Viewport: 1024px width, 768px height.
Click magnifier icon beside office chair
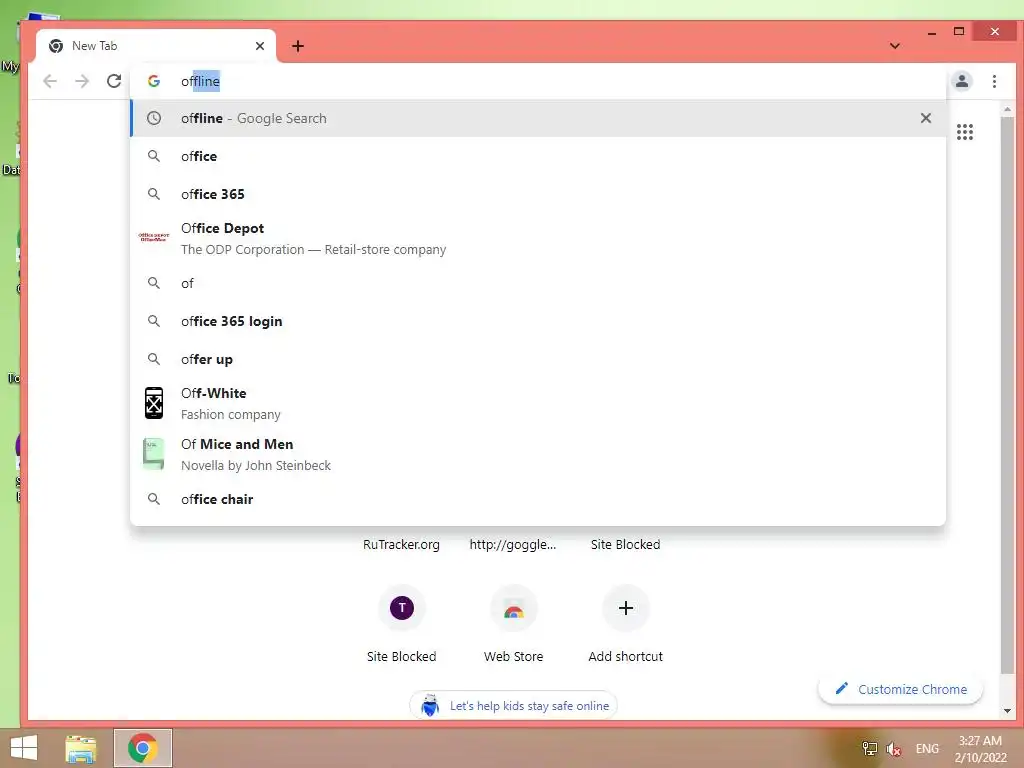(154, 499)
